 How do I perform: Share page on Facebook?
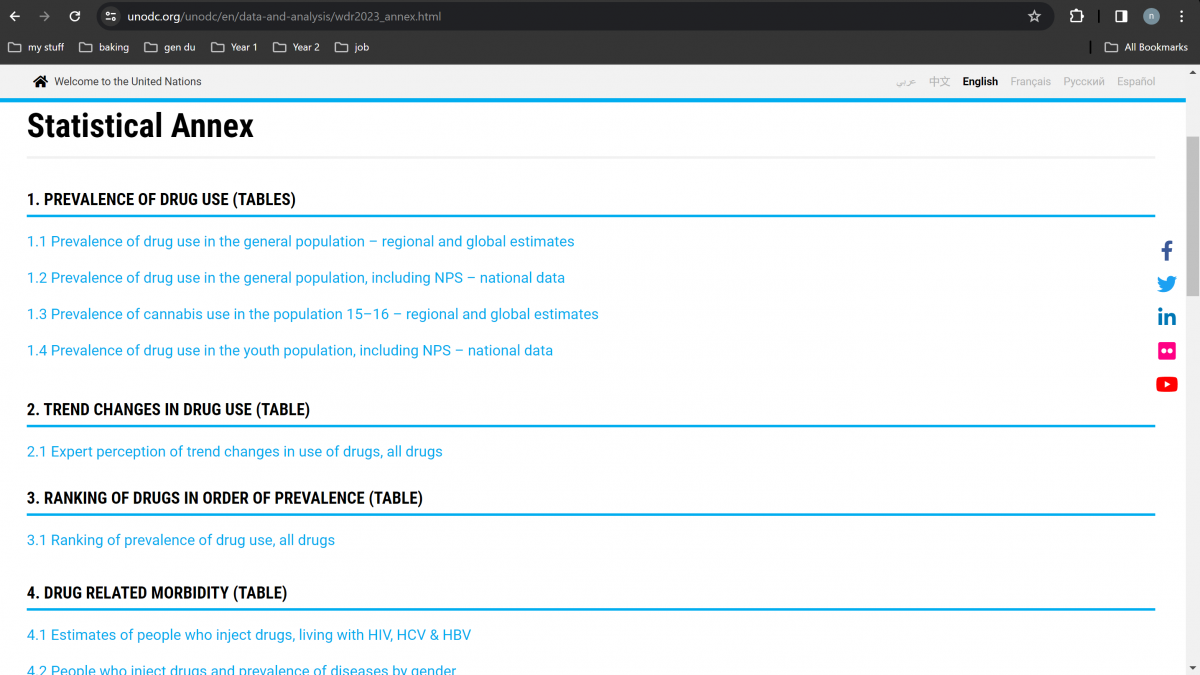pyautogui.click(x=1166, y=251)
